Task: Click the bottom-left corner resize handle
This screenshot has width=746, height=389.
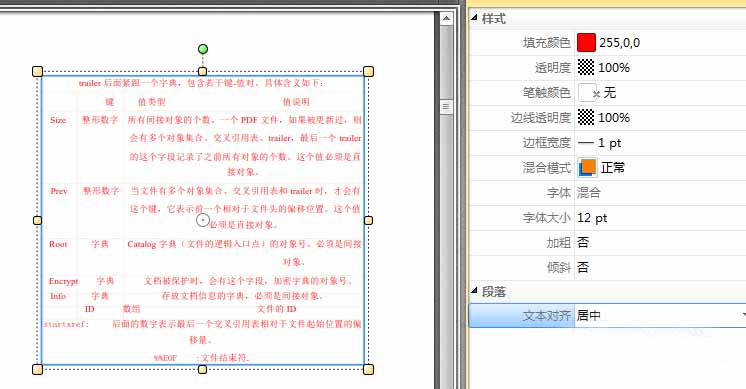Action: coord(37,370)
